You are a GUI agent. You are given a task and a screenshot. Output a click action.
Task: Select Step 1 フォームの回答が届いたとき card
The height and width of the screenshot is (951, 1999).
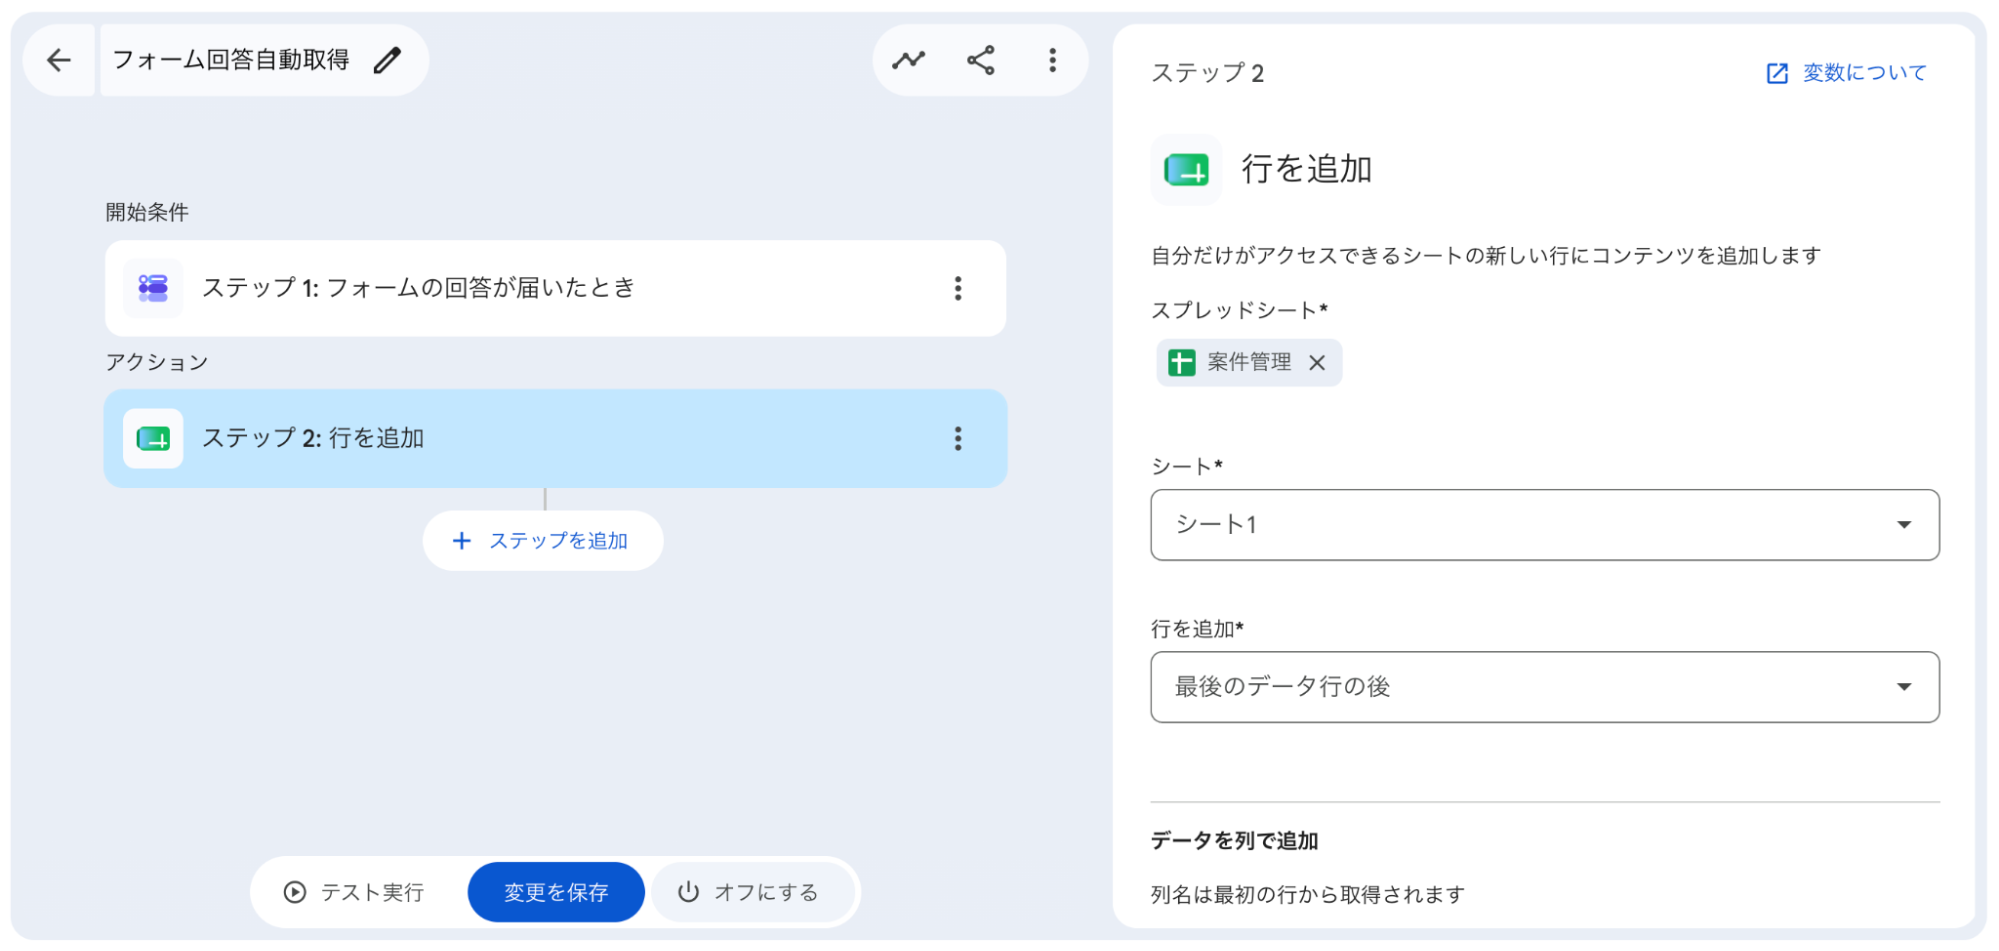pyautogui.click(x=555, y=289)
